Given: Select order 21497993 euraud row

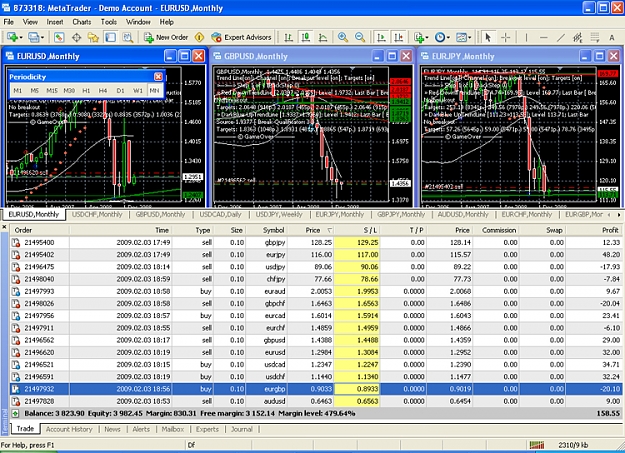Looking at the screenshot, I should pos(317,291).
